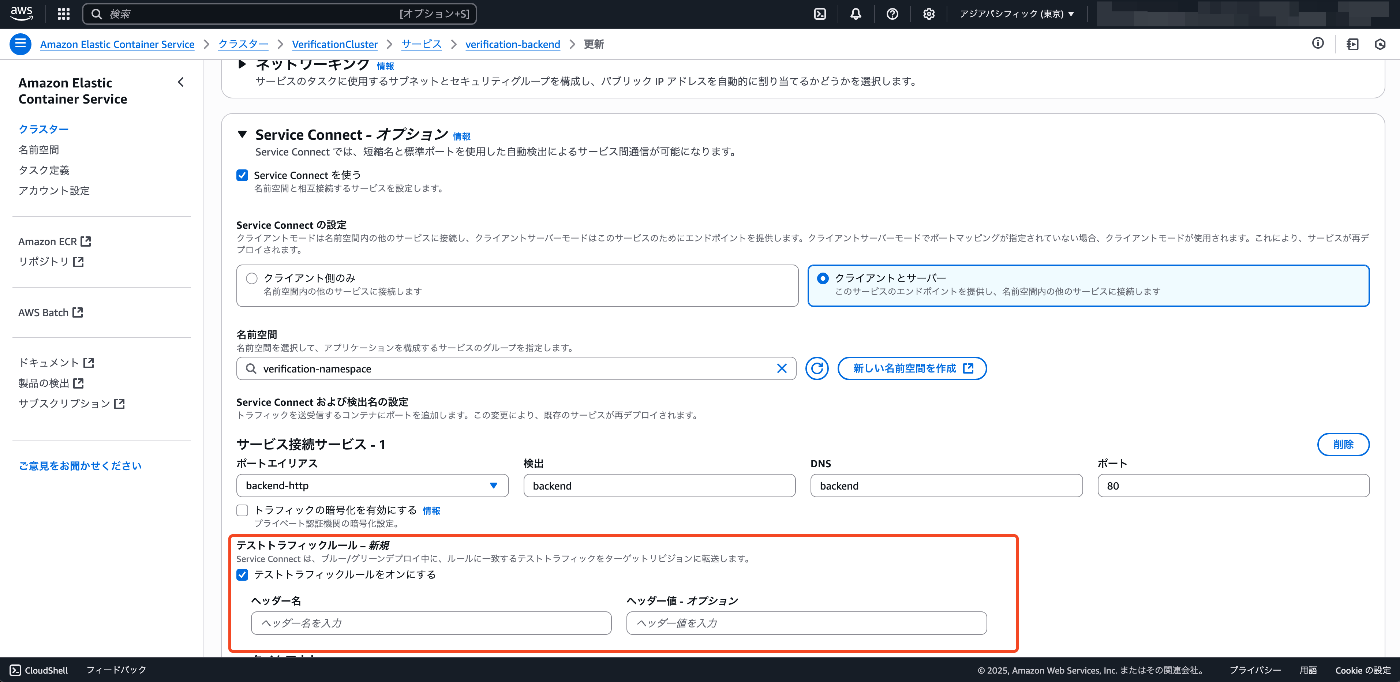Select クライアントとサーバー radio option

tap(823, 278)
